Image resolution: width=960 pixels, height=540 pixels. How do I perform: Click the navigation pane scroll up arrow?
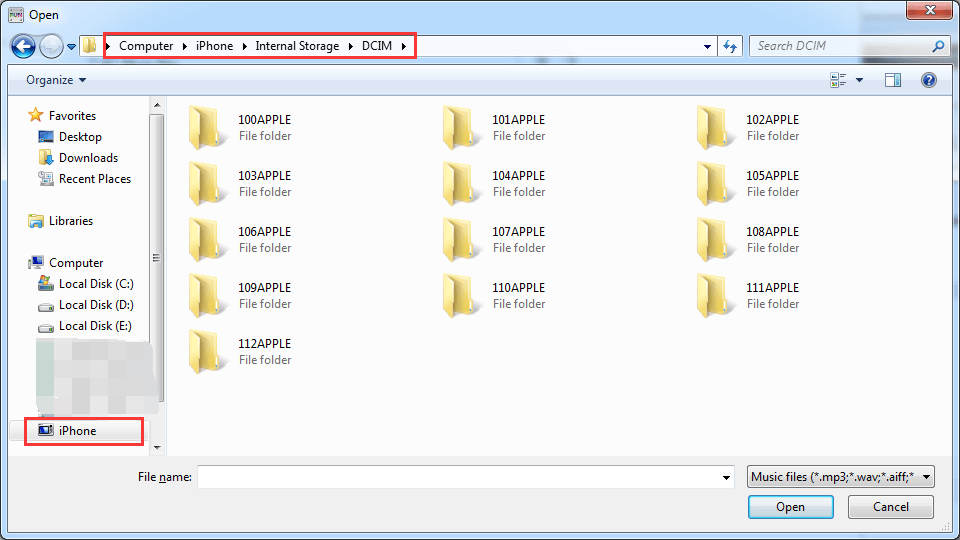pyautogui.click(x=157, y=105)
